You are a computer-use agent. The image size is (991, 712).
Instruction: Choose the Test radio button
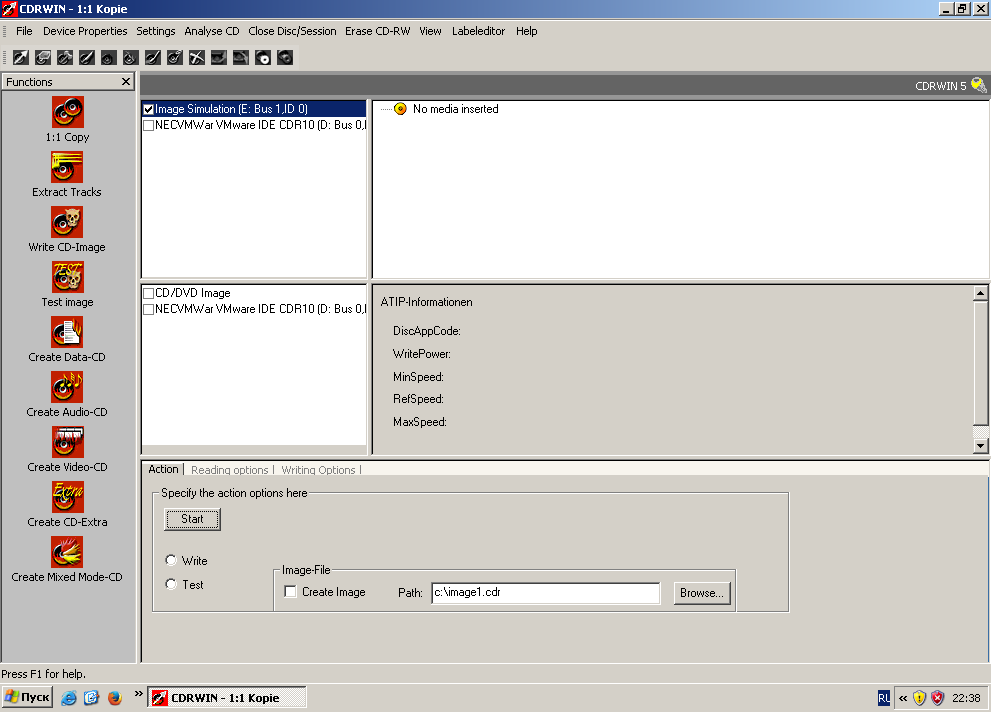[171, 585]
